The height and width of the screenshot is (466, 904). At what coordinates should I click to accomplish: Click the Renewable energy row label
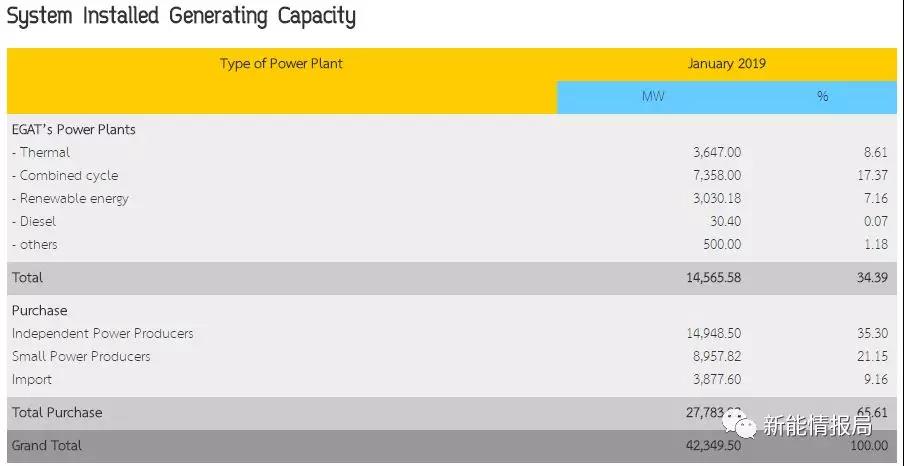click(70, 198)
